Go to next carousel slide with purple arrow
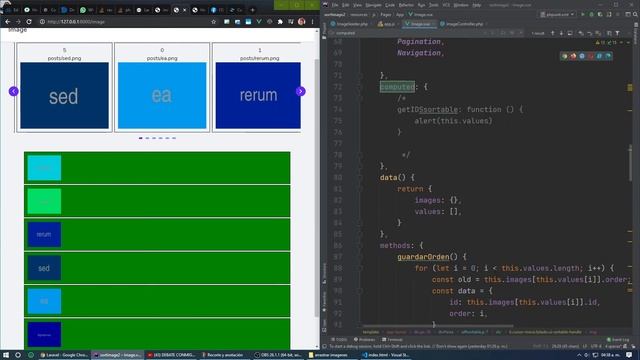The height and width of the screenshot is (360, 640). [301, 91]
